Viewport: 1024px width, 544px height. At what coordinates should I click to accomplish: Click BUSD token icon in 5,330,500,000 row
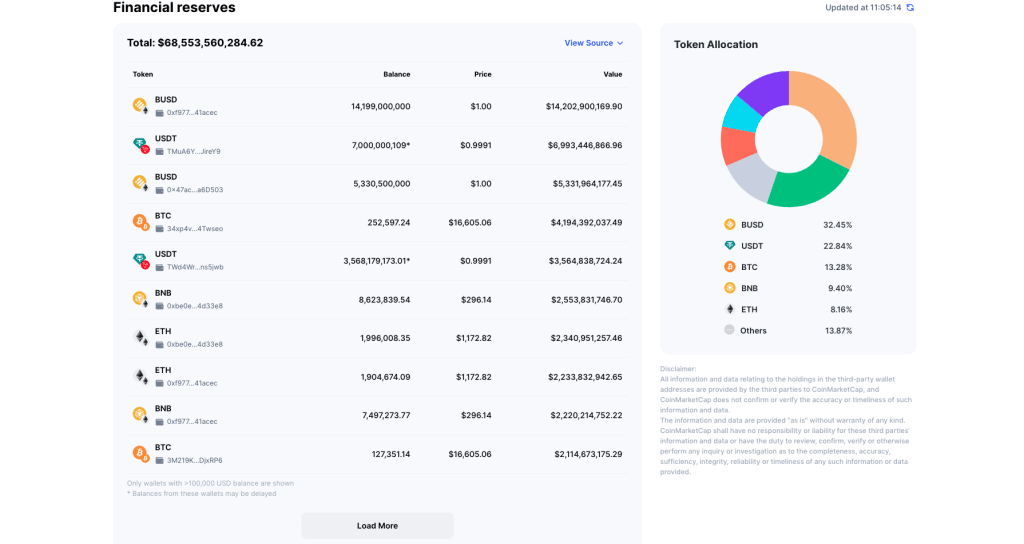point(140,183)
